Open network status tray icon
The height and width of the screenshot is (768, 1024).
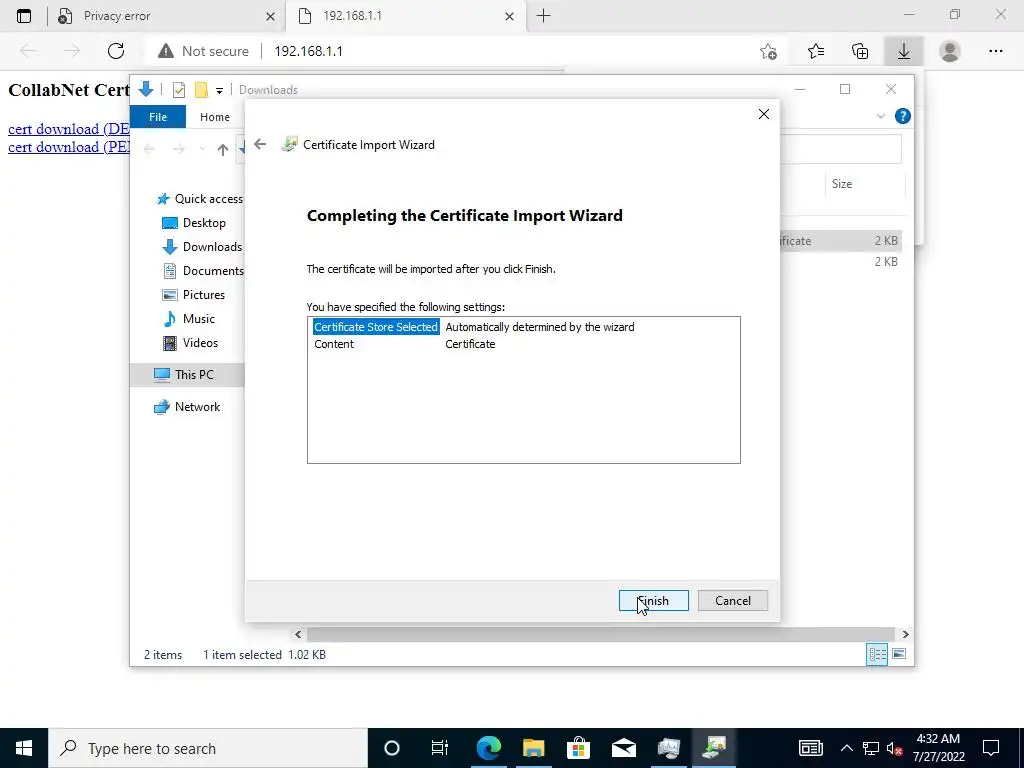click(x=871, y=748)
